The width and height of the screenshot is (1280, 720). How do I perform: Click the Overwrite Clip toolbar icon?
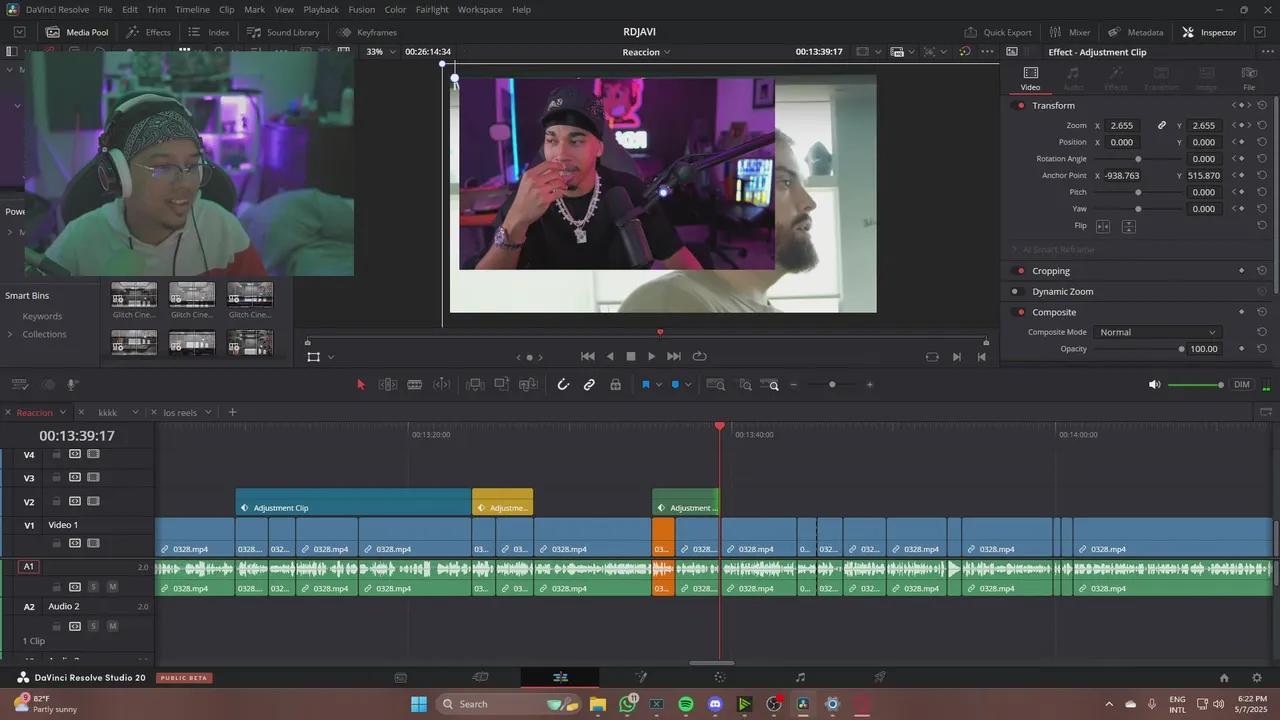[502, 385]
